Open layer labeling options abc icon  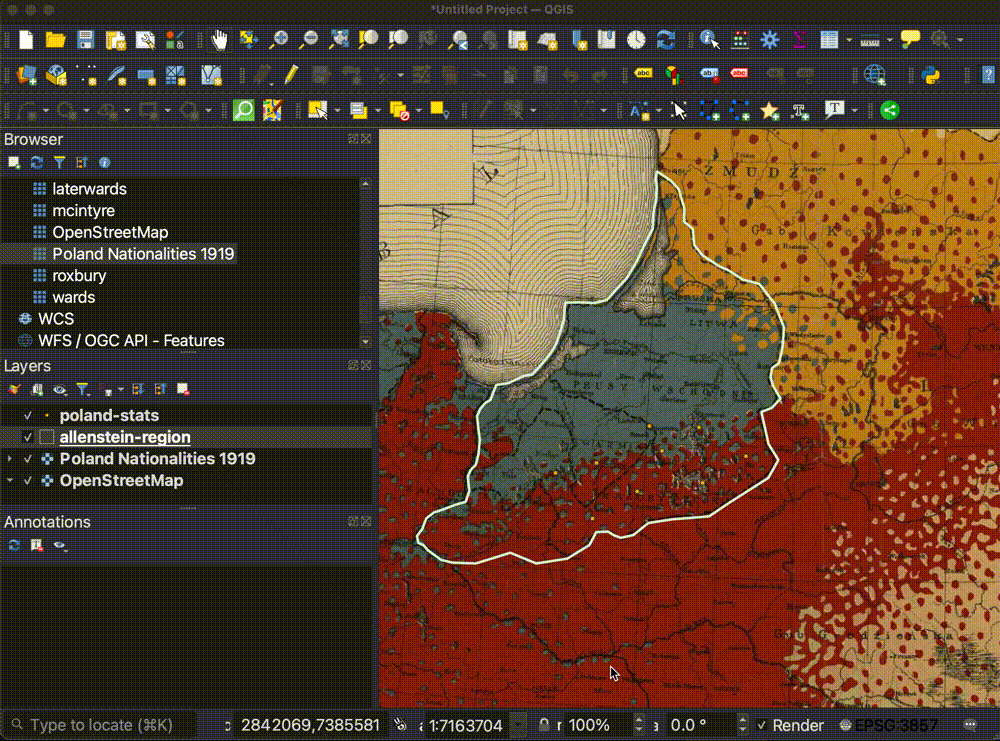point(643,74)
